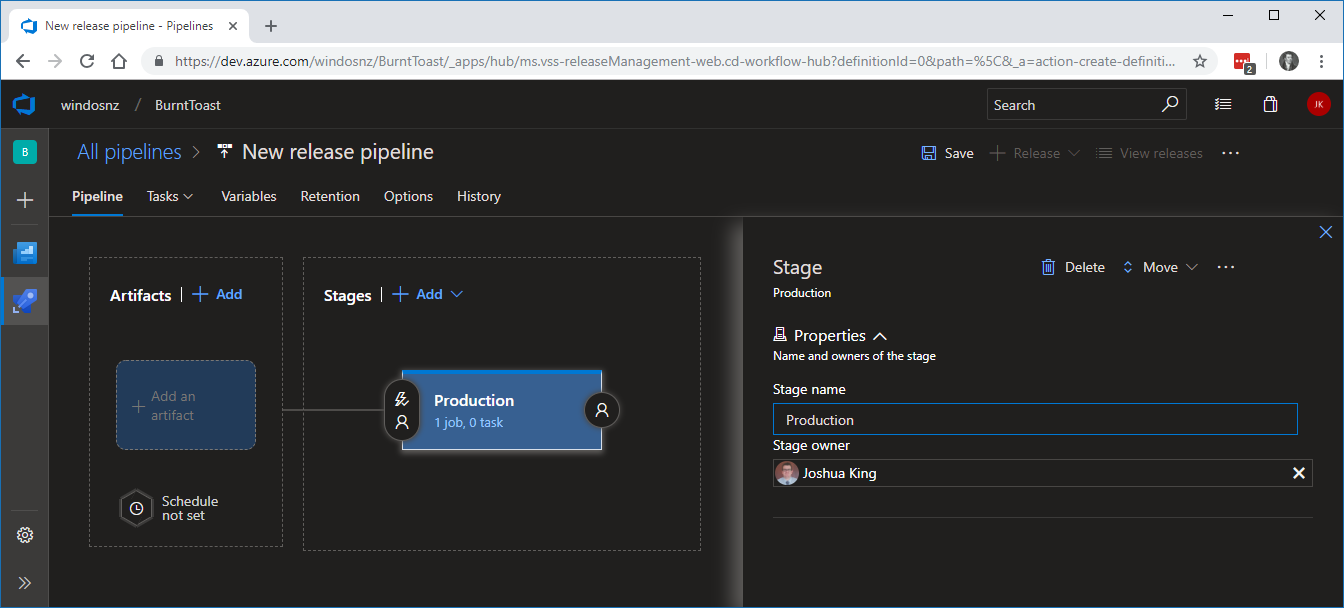Open the BurntToast project tile in sidebar
Viewport: 1344px width, 608px height.
[x=24, y=152]
